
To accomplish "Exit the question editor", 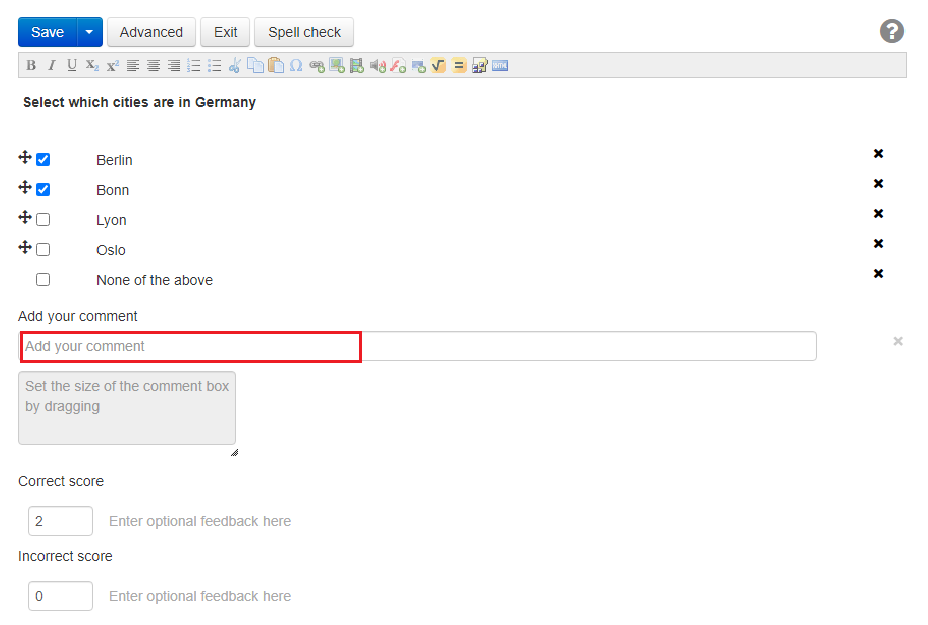I will (226, 32).
